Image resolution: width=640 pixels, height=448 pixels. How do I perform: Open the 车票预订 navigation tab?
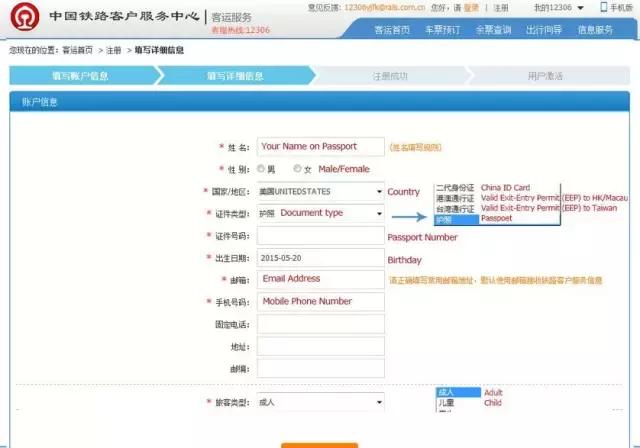pyautogui.click(x=442, y=30)
